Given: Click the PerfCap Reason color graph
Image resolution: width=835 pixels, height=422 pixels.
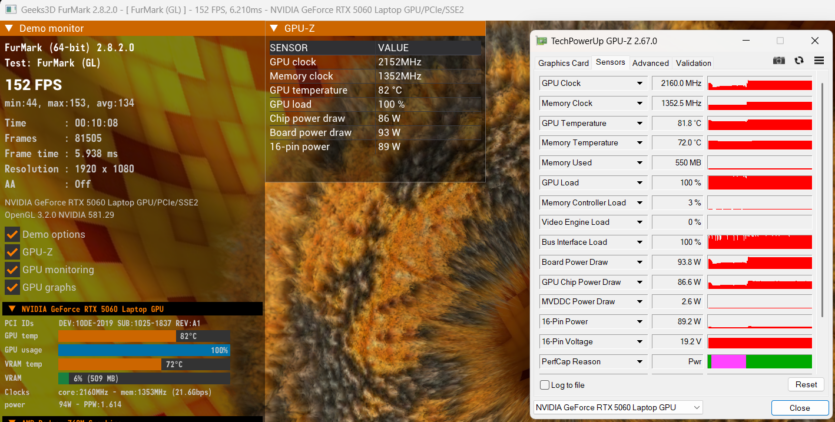Looking at the screenshot, I should pyautogui.click(x=759, y=361).
